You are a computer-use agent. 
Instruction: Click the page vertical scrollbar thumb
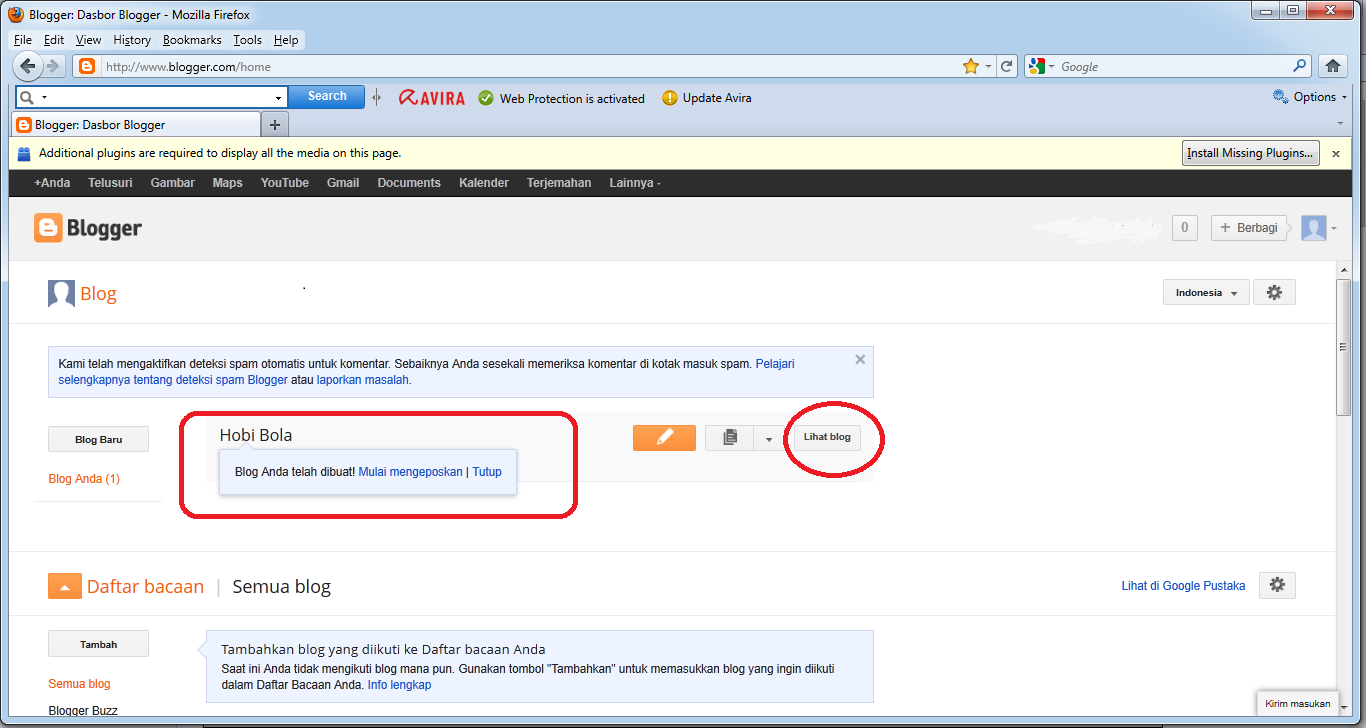[x=1343, y=348]
